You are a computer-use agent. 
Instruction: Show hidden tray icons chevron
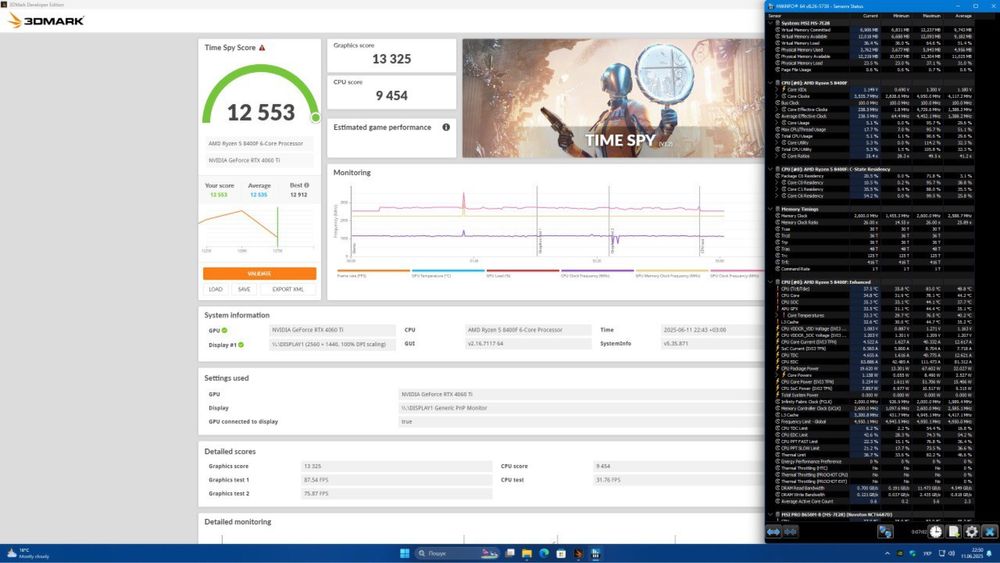[887, 553]
